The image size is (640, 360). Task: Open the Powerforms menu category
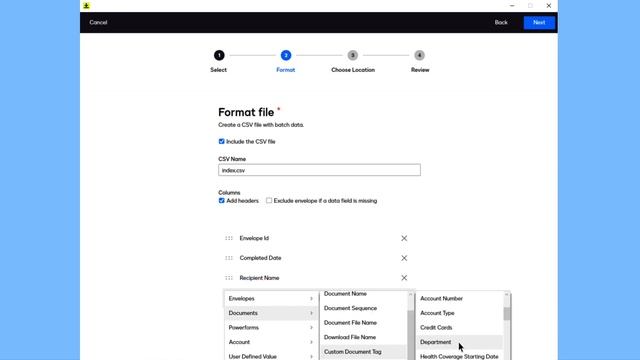[x=270, y=328]
